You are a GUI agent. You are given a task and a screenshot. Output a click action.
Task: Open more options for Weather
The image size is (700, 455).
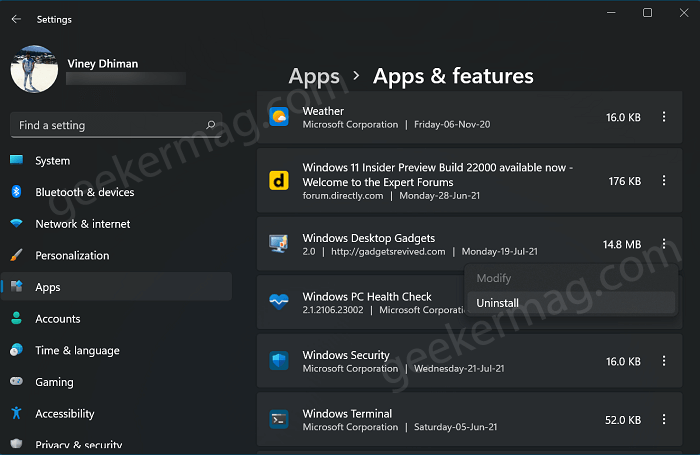point(664,117)
